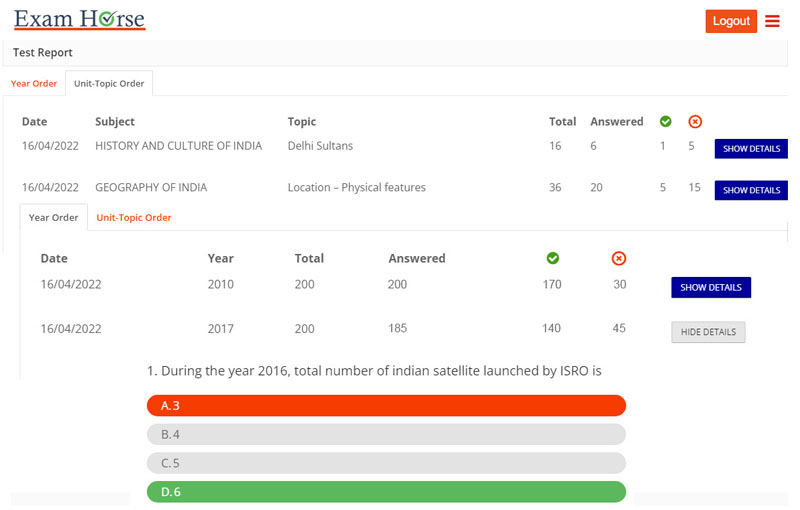Viewport: 800px width, 510px height.
Task: Click red cross icon in year table header
Action: click(618, 258)
